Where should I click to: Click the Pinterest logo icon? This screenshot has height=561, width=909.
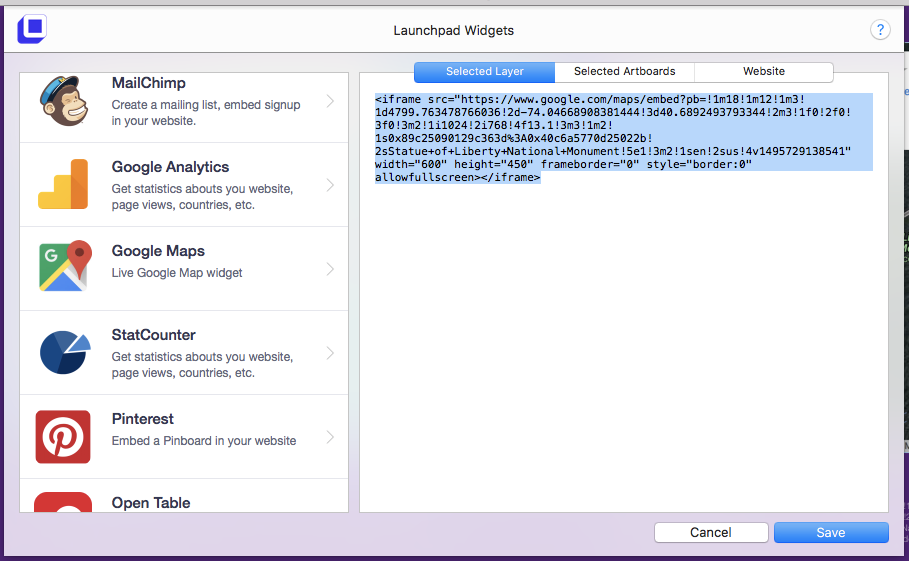(x=63, y=437)
